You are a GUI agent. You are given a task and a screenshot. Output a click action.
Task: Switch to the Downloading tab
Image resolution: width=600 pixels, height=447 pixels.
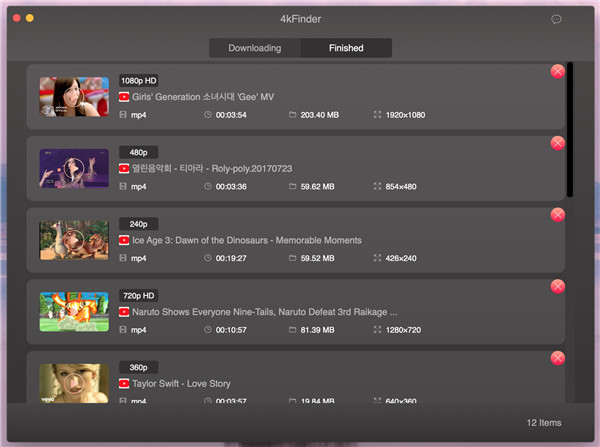click(x=255, y=48)
